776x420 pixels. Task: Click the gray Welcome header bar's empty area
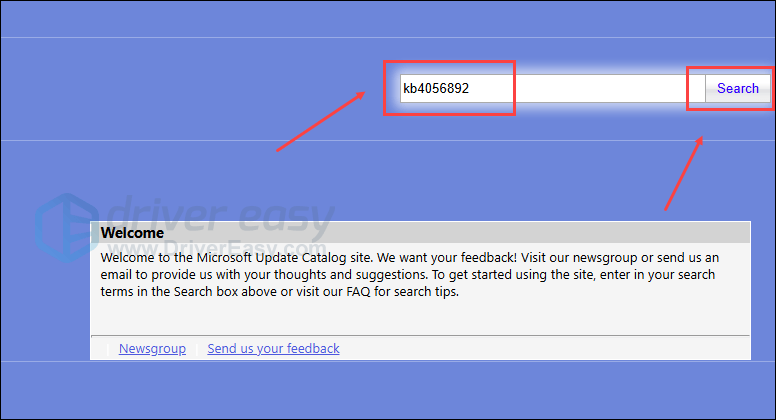(x=450, y=233)
